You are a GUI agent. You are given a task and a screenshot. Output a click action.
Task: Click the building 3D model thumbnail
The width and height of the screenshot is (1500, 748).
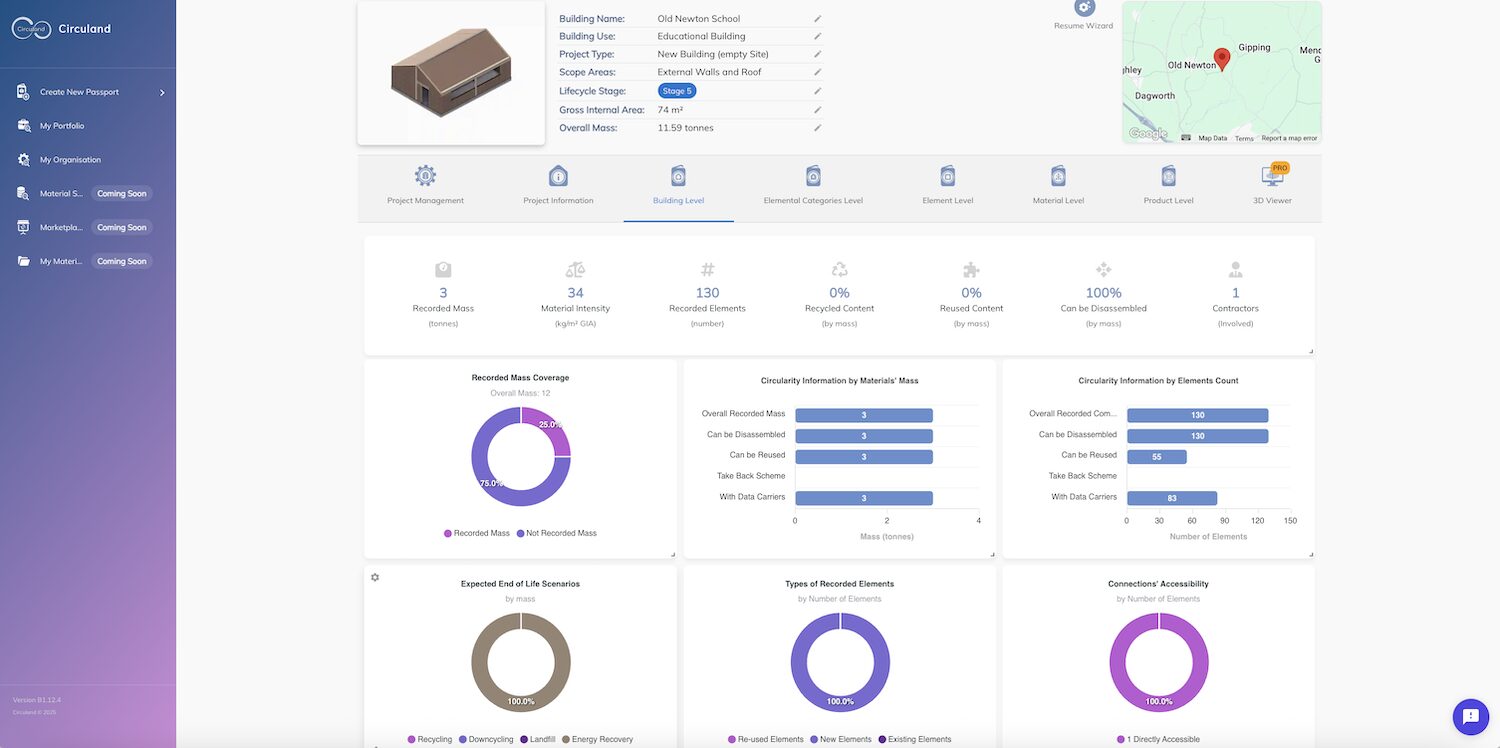[x=451, y=73]
